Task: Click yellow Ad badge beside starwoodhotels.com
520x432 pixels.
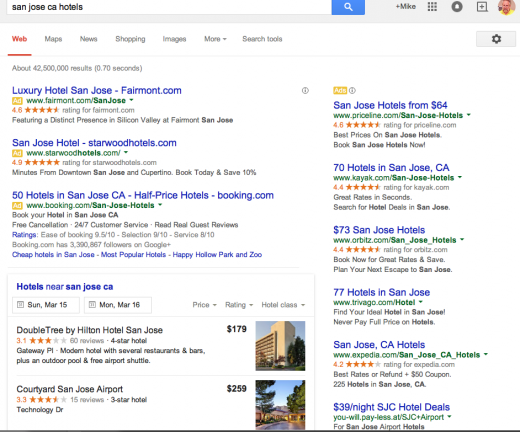Action: 17,153
